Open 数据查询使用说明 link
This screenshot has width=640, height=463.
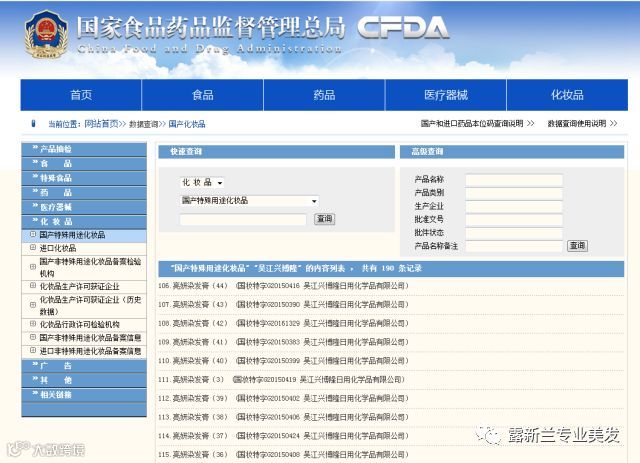pos(582,123)
